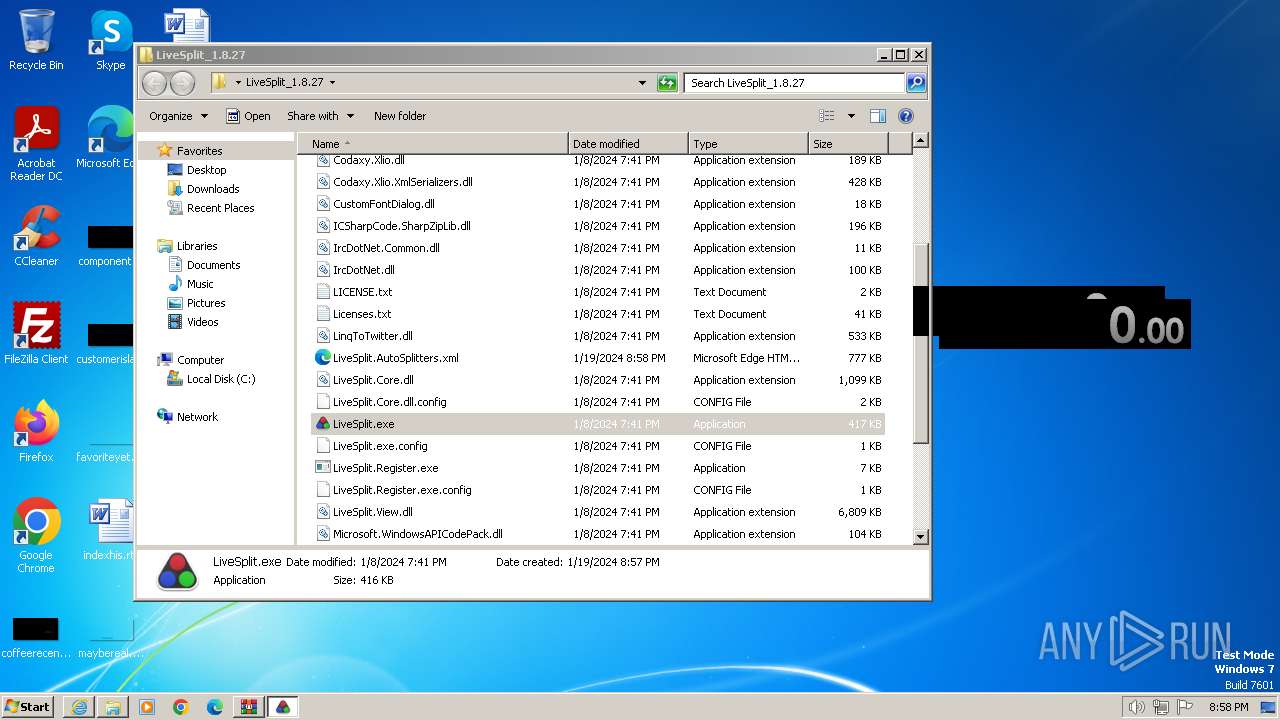The height and width of the screenshot is (720, 1280).
Task: Open Skype desktop shortcut
Action: (110, 40)
